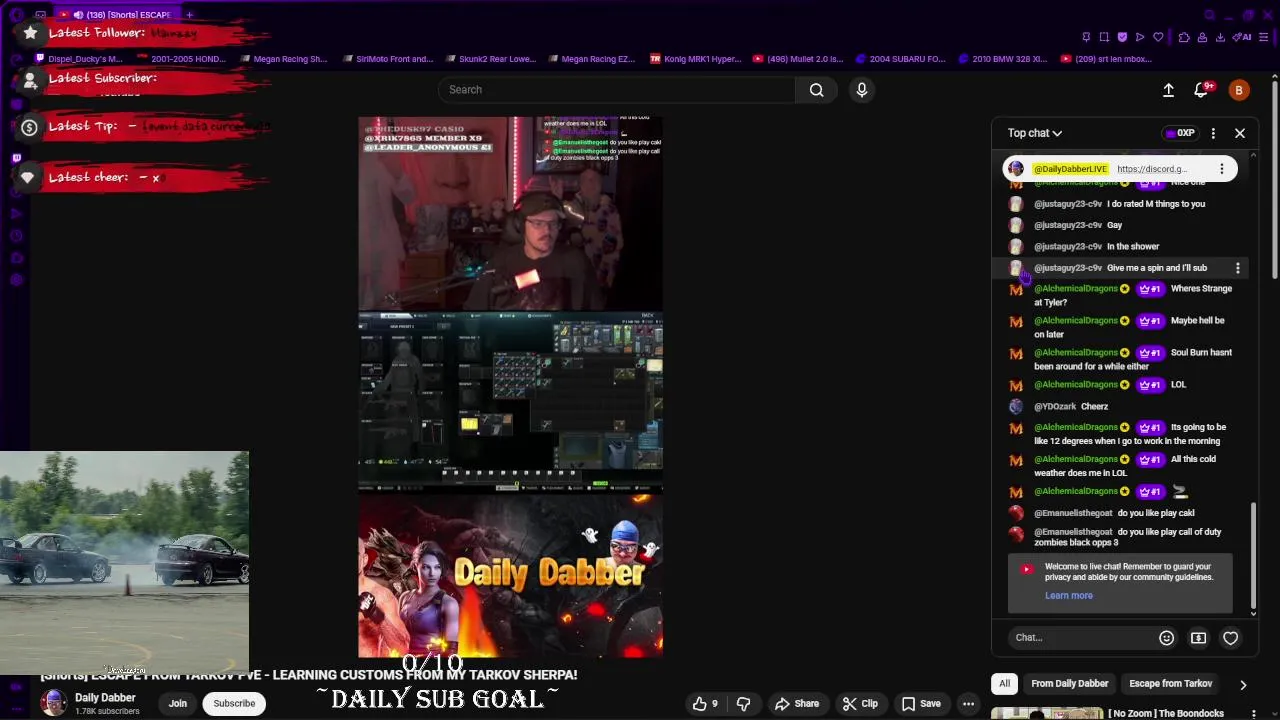This screenshot has height=720, width=1280.
Task: Select 'From Daily Dabber' filter chip
Action: [x=1070, y=684]
